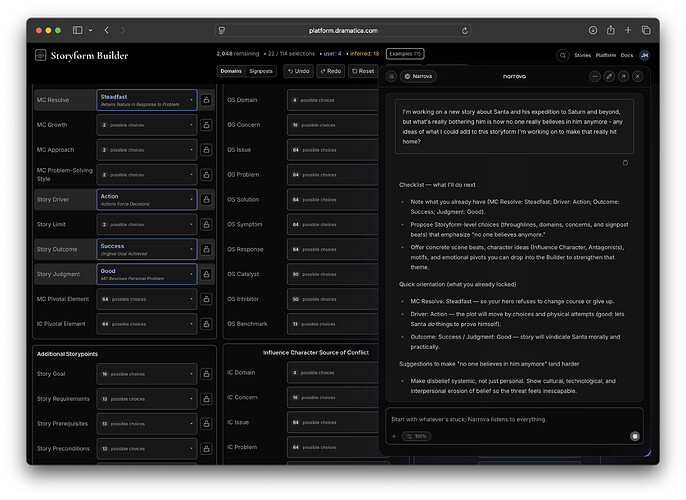Viewport: 686px width, 500px height.
Task: Open the MC Approach choices dropdown
Action: pyautogui.click(x=147, y=150)
